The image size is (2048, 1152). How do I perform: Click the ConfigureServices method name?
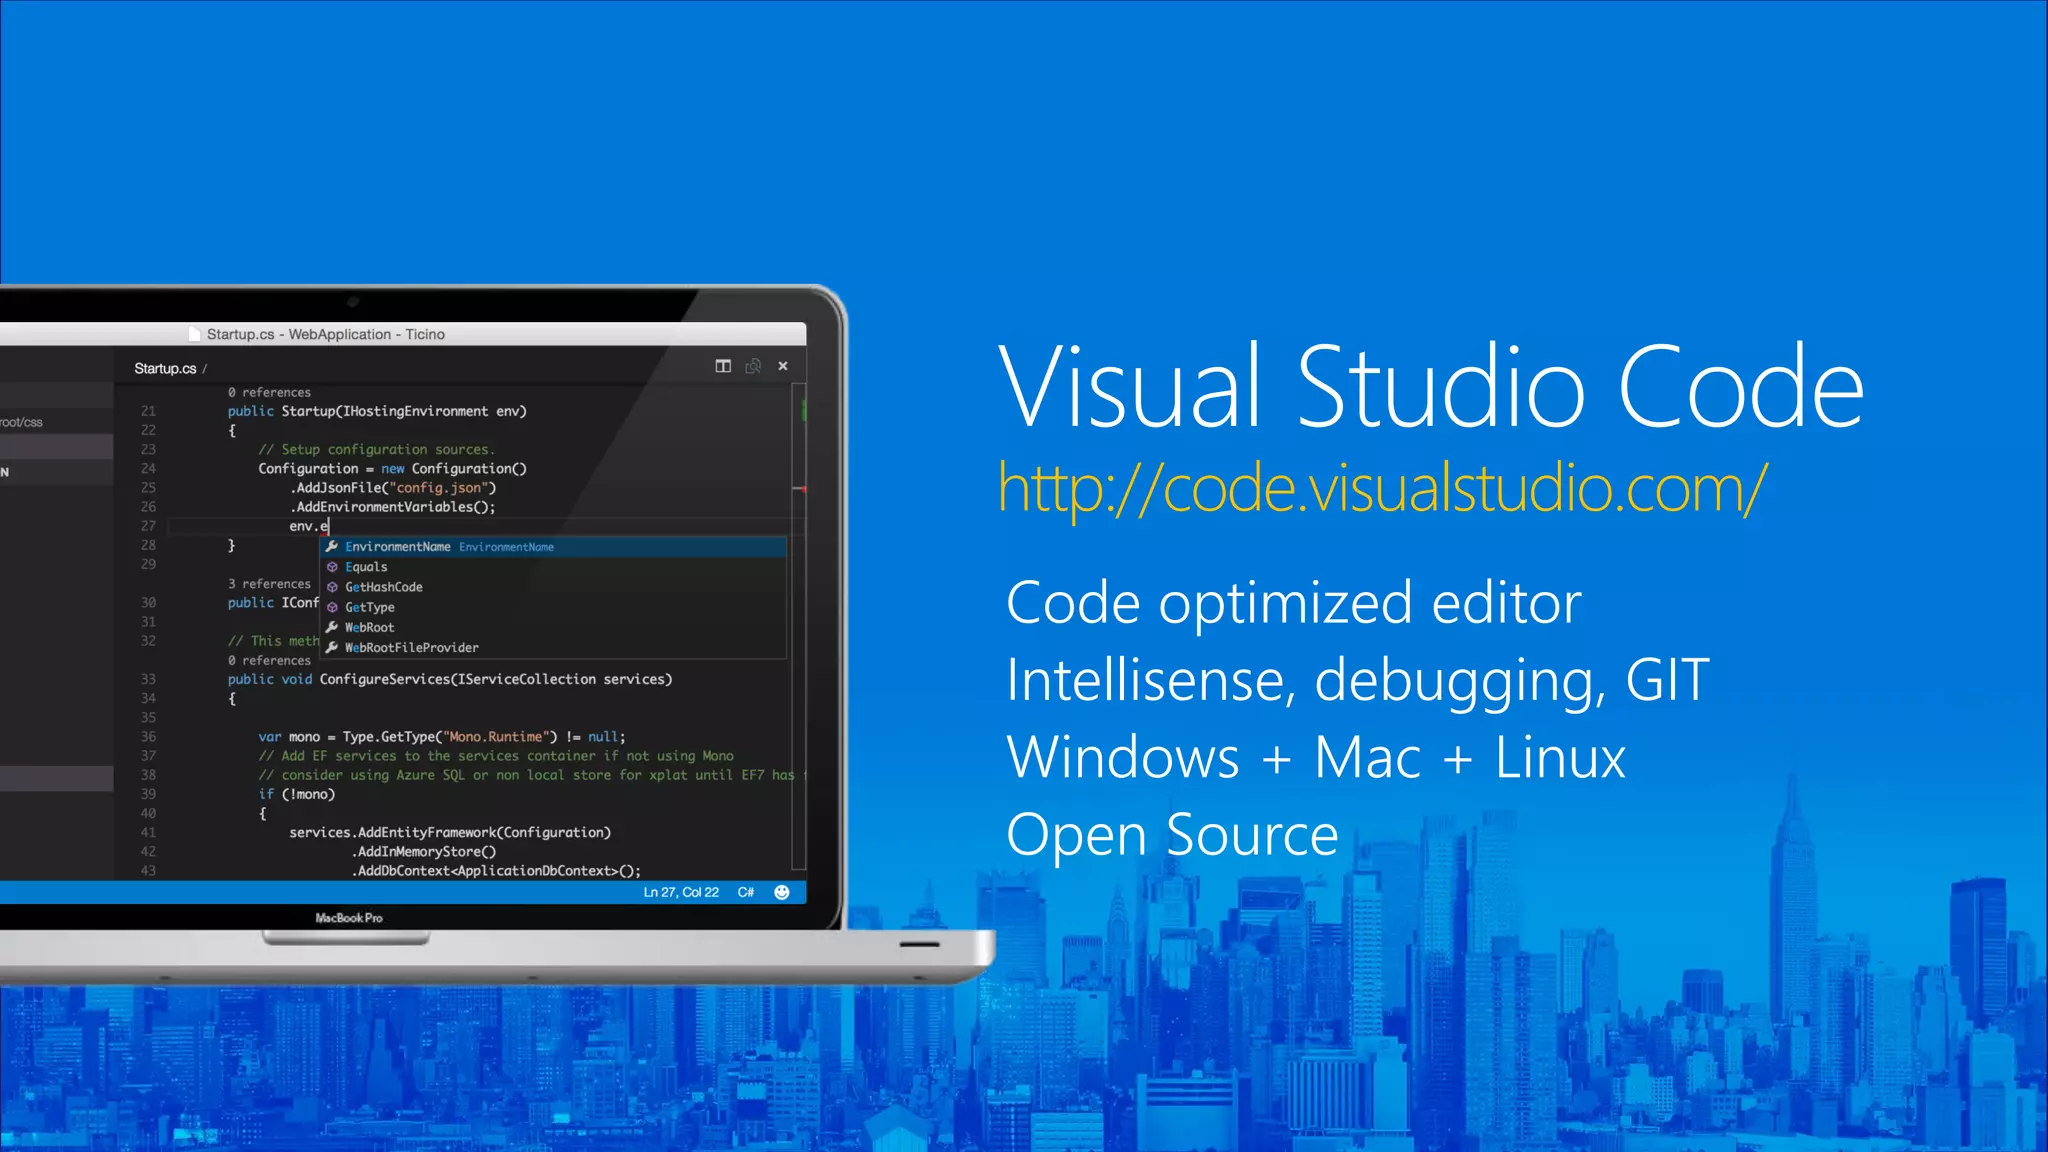[x=384, y=679]
